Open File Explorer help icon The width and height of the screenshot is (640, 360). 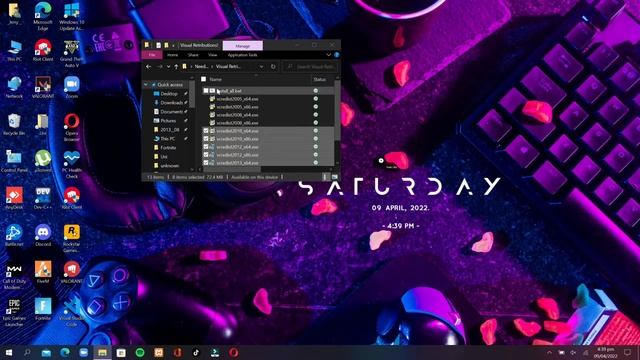(337, 55)
